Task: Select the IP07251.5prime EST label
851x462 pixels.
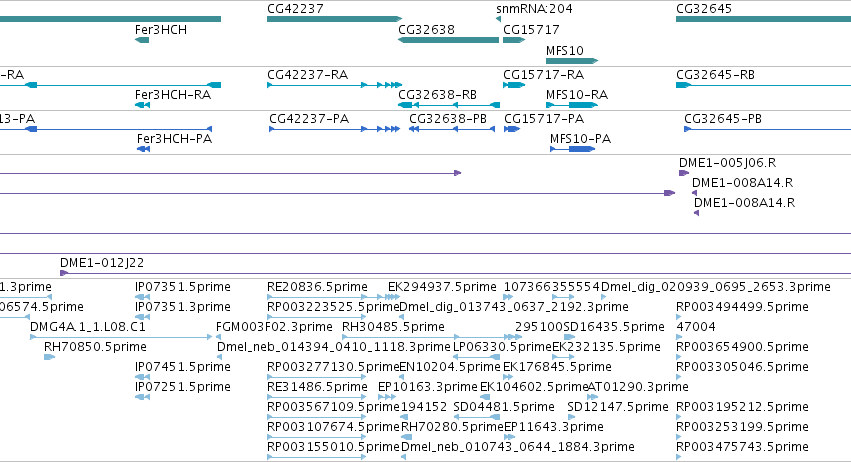Action: pyautogui.click(x=183, y=387)
